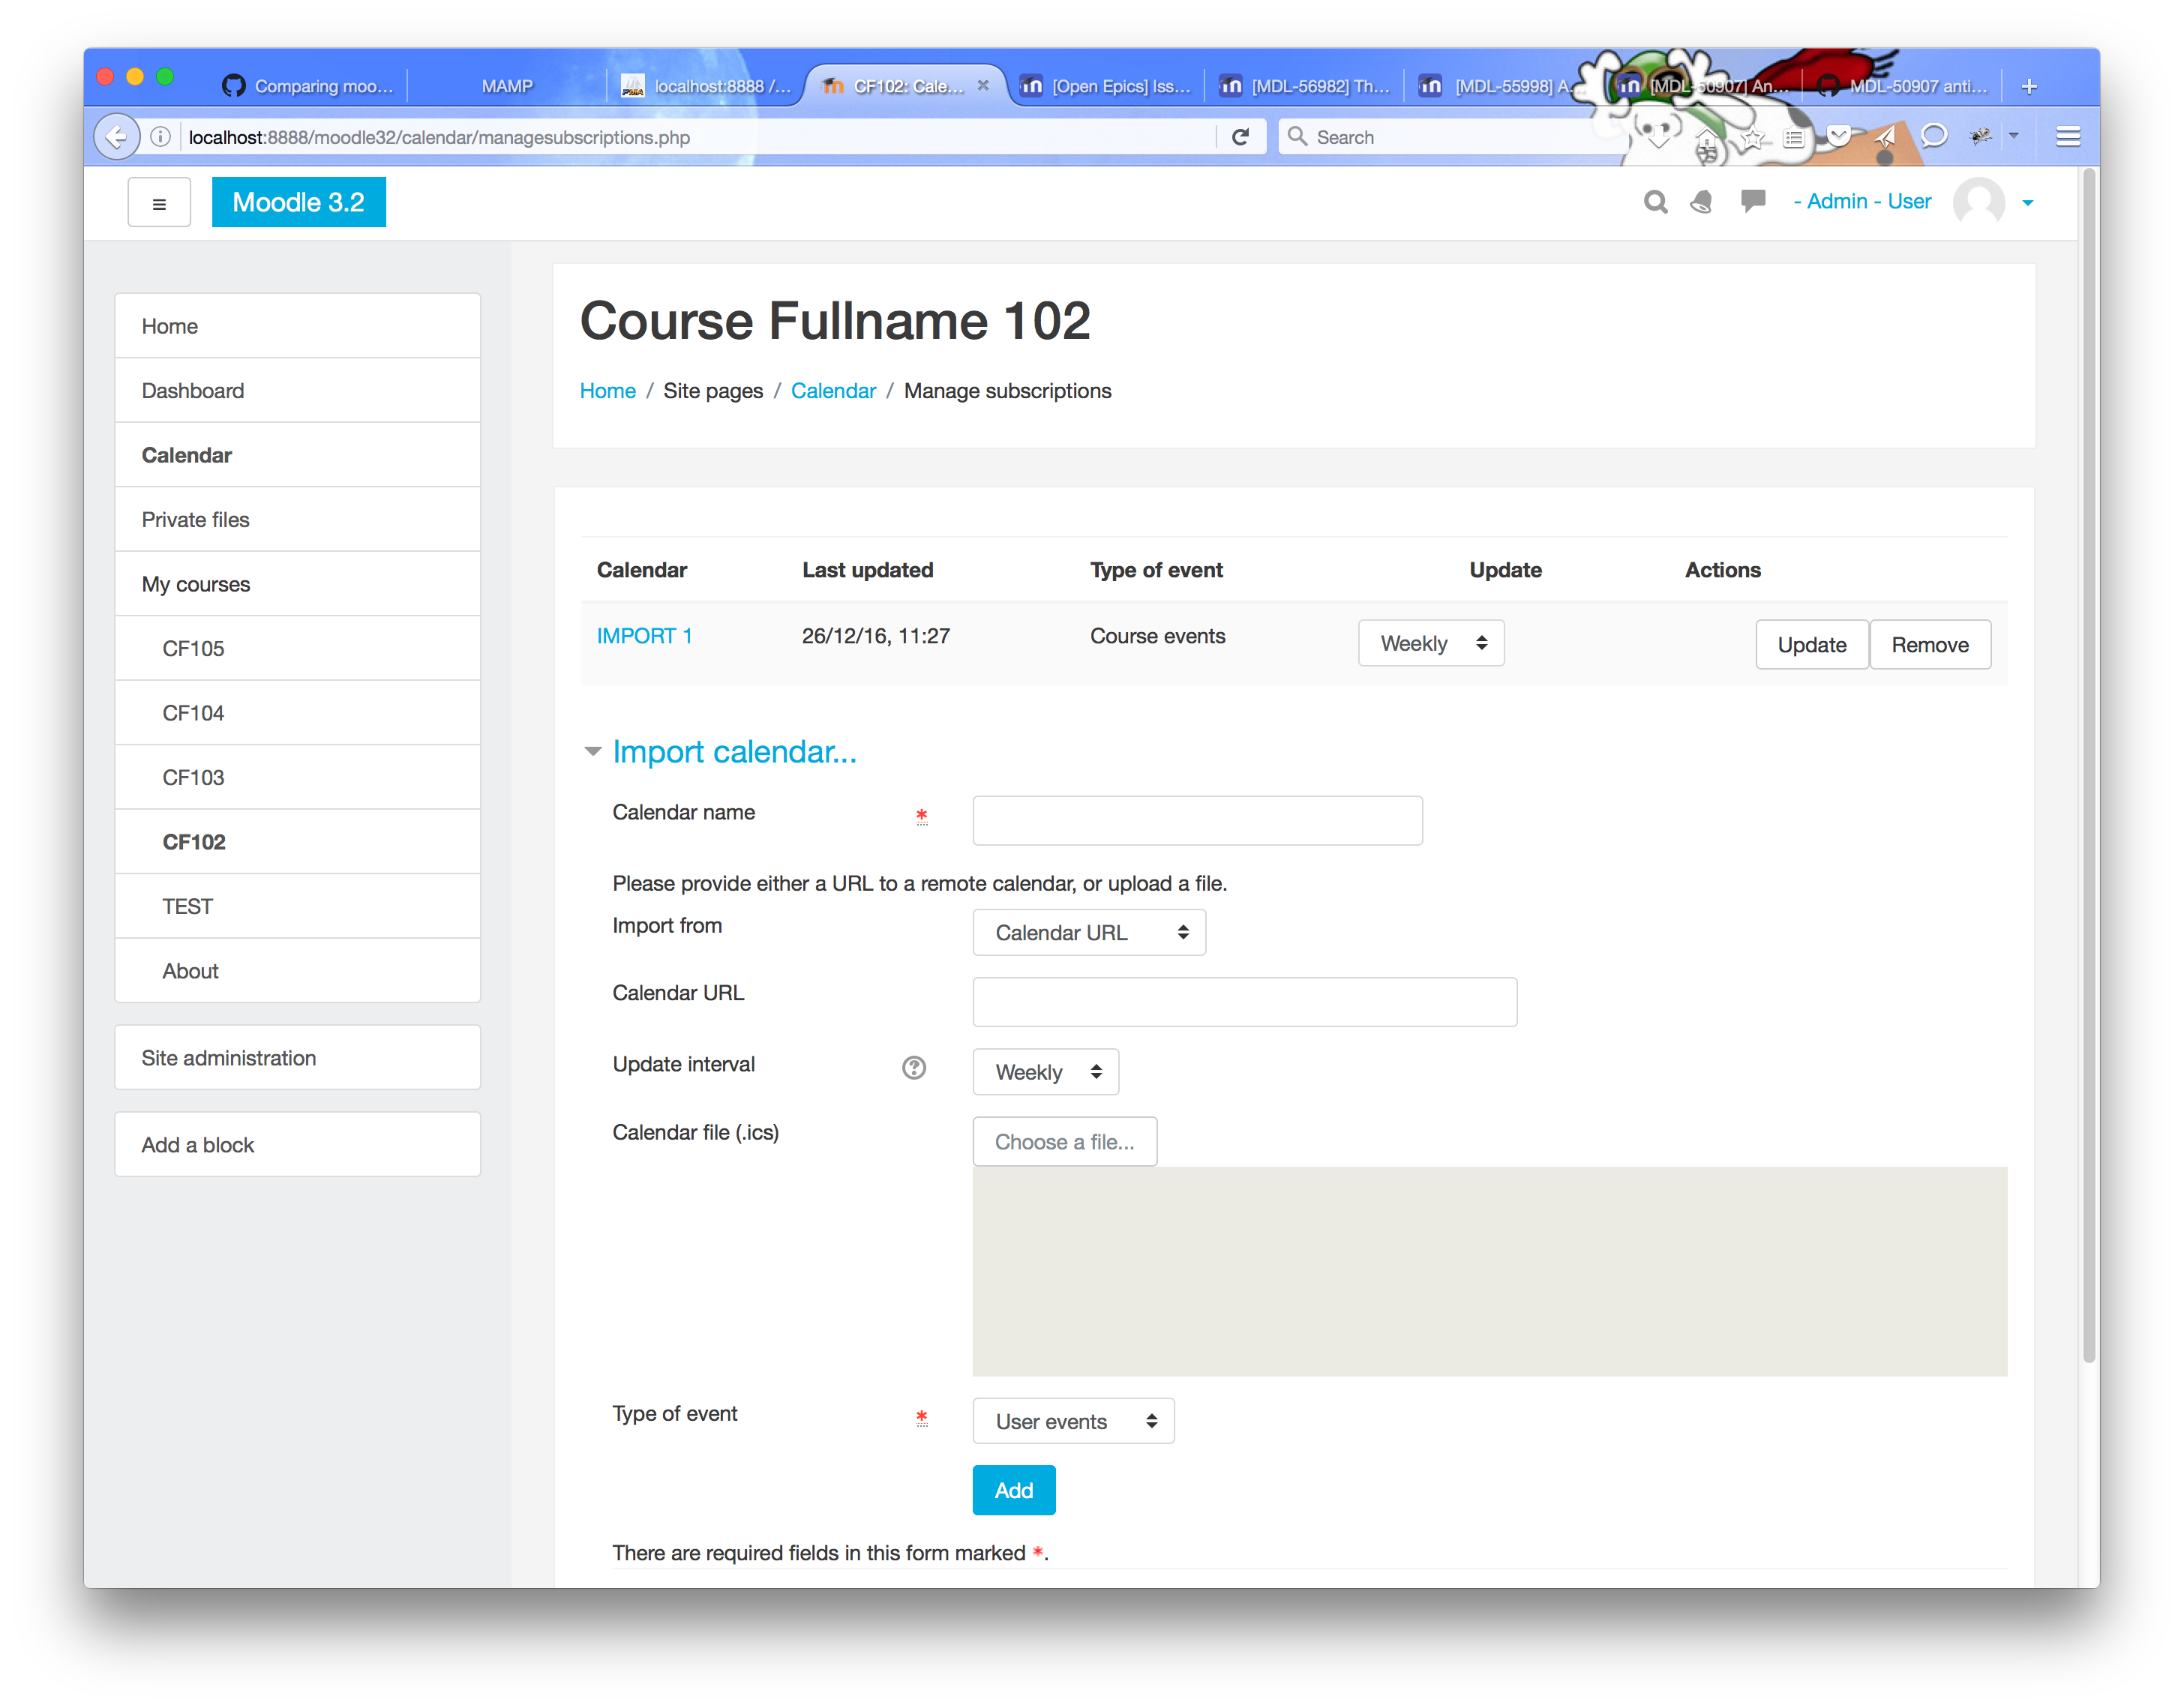
Task: Open the Firefox hamburger menu
Action: (2069, 137)
